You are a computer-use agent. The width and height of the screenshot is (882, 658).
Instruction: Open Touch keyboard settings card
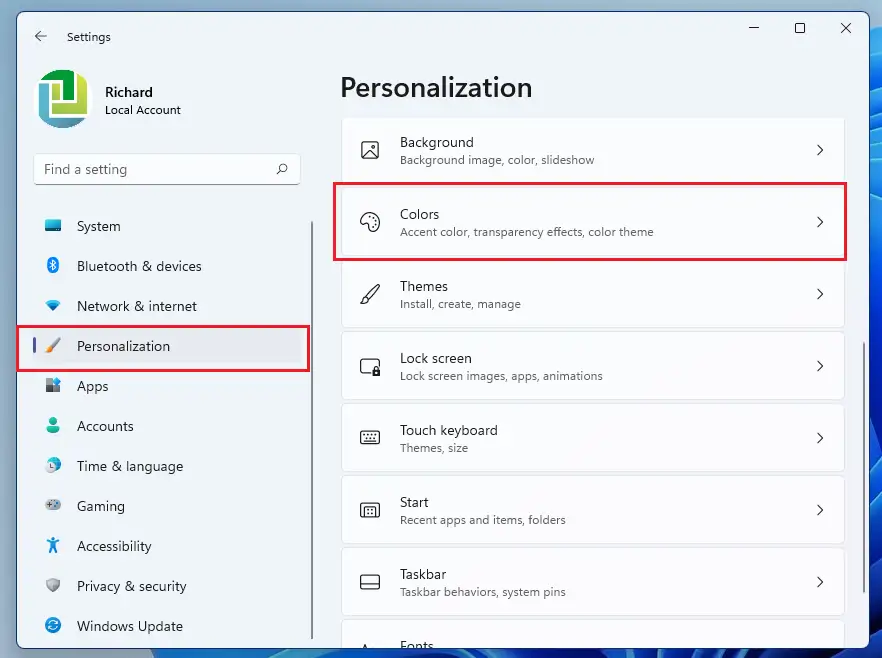(593, 438)
